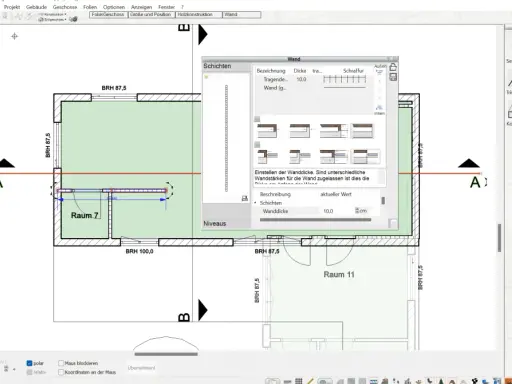Click the horizontal scrollbar under Wanddicke
The width and height of the screenshot is (512, 384).
click(315, 220)
